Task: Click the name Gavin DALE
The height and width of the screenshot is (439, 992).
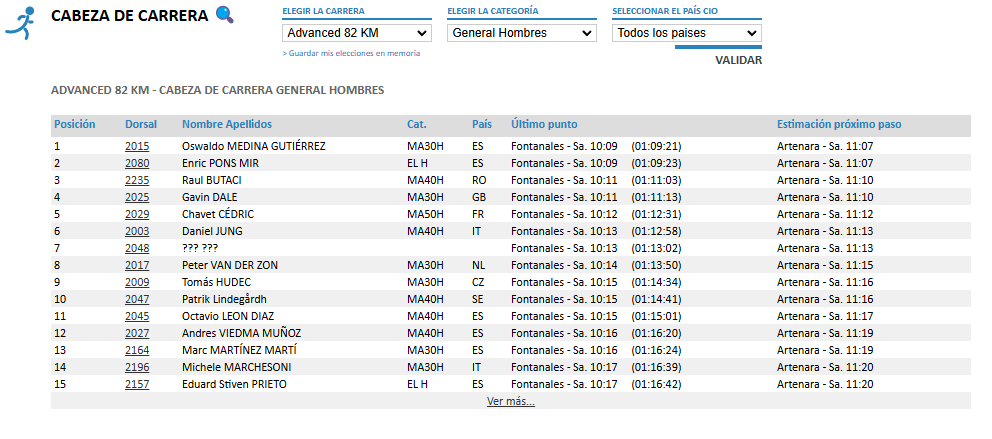Action: pos(209,197)
